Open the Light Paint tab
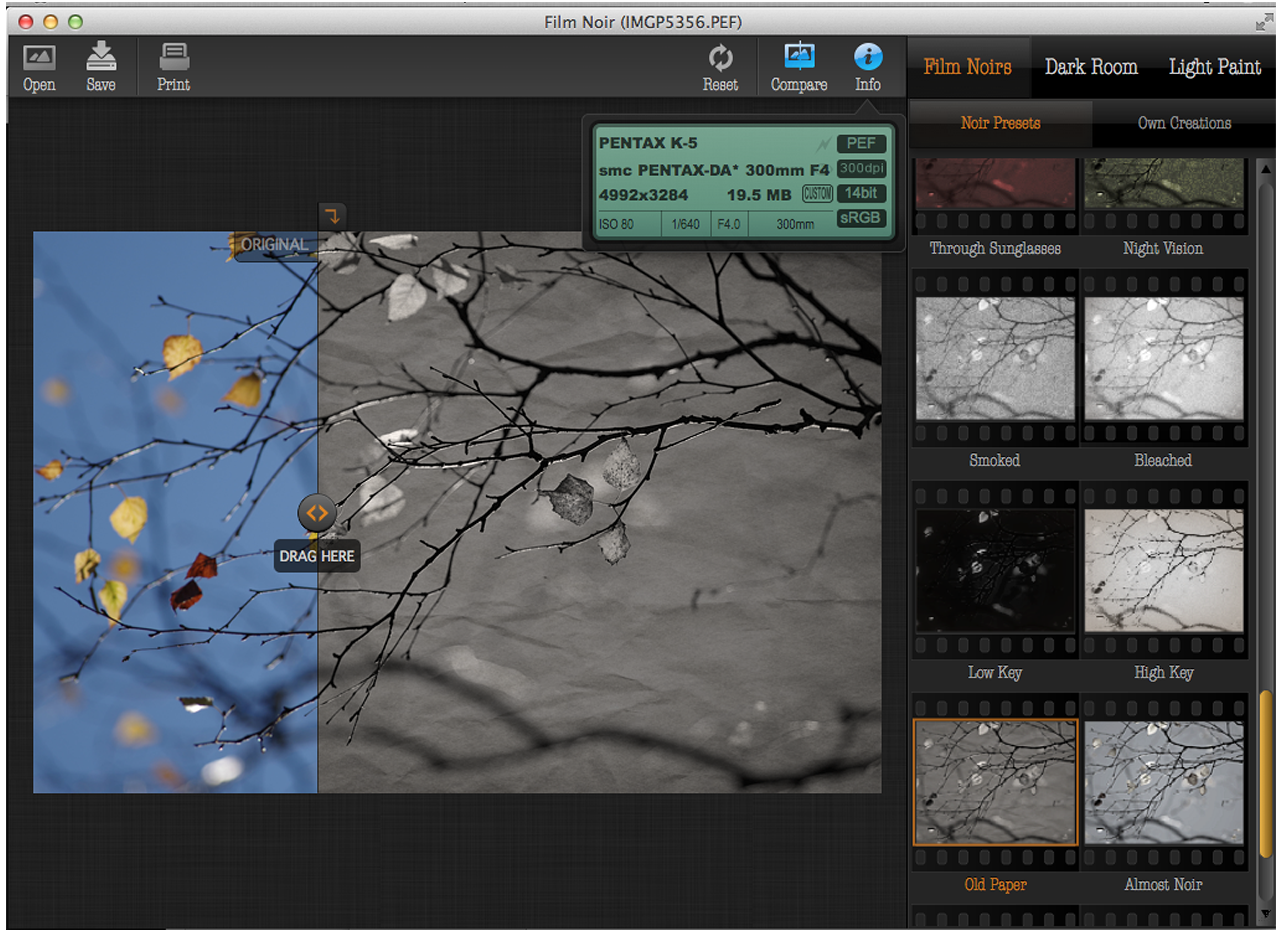This screenshot has height=930, width=1280. click(x=1215, y=67)
